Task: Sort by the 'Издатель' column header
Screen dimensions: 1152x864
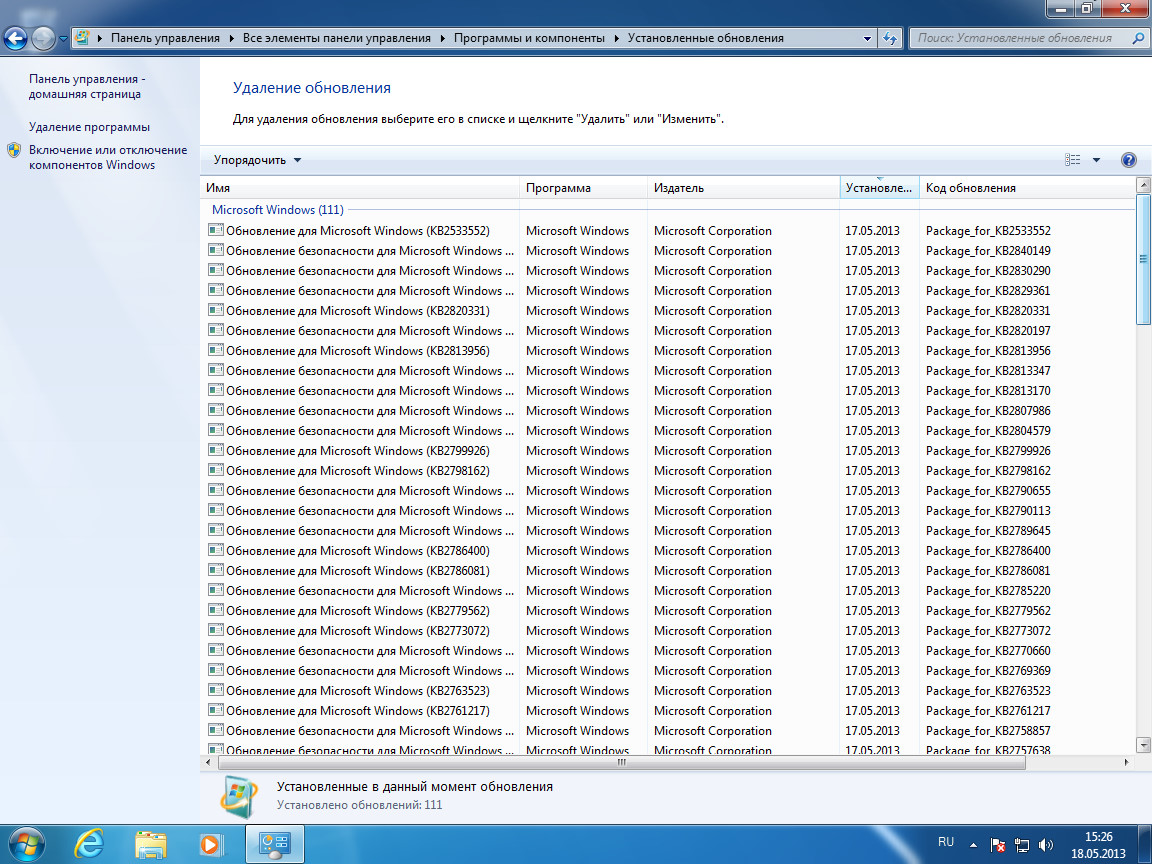Action: point(744,188)
